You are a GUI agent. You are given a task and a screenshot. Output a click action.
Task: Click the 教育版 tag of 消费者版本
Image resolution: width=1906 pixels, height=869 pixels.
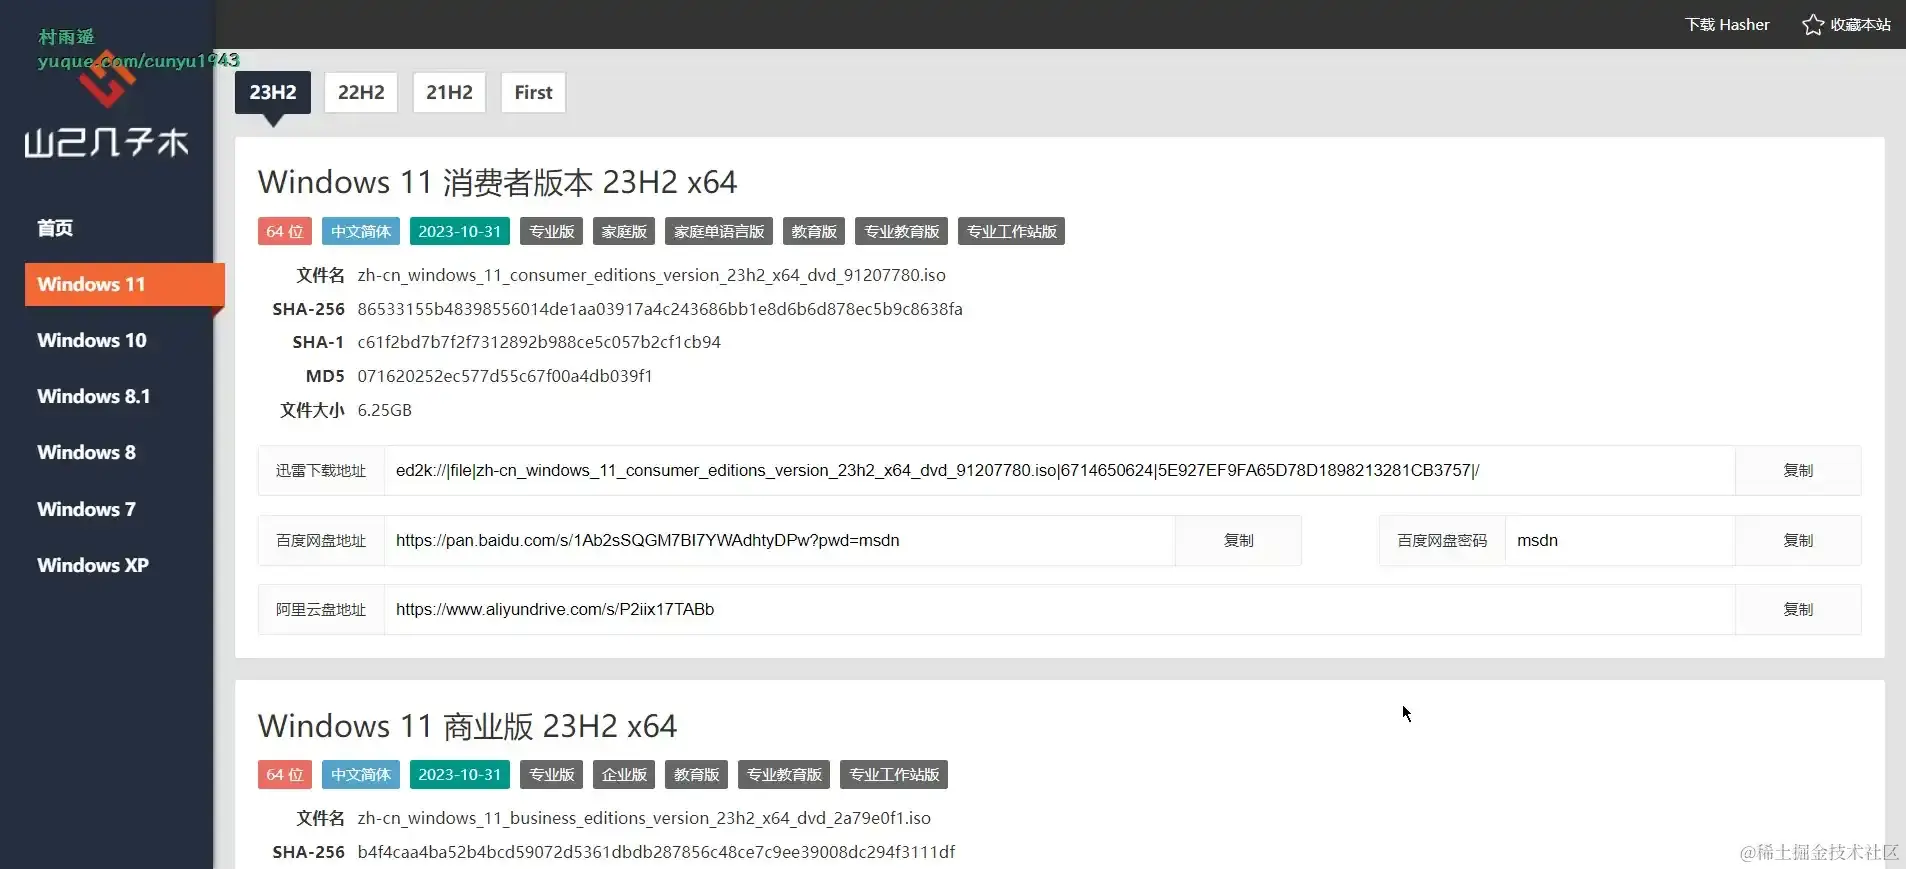[x=814, y=231]
